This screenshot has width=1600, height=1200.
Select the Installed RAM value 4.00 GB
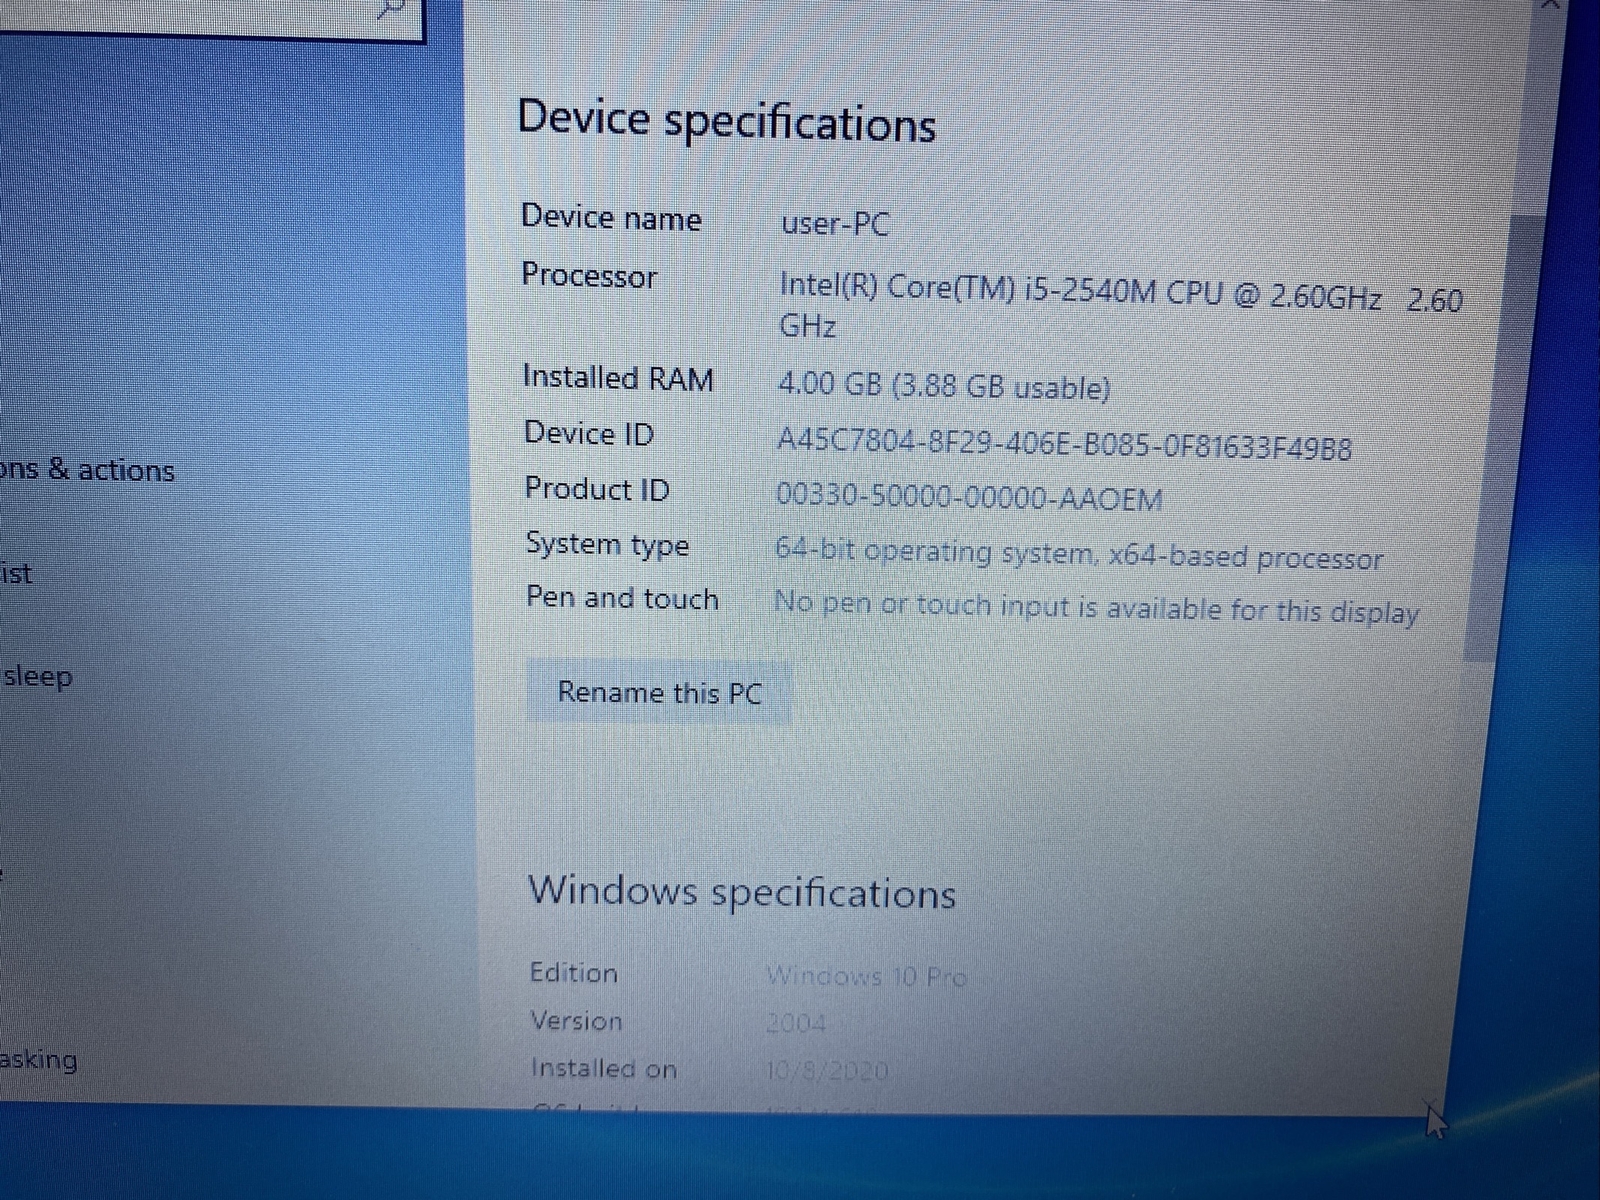[x=944, y=386]
